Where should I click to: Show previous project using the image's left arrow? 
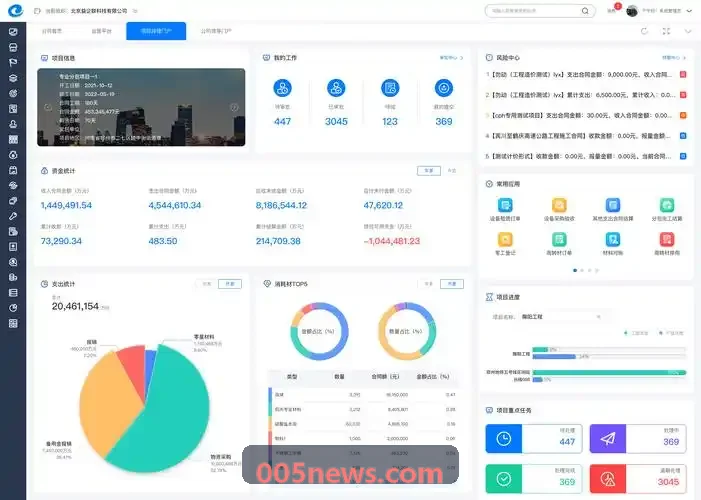click(x=47, y=107)
